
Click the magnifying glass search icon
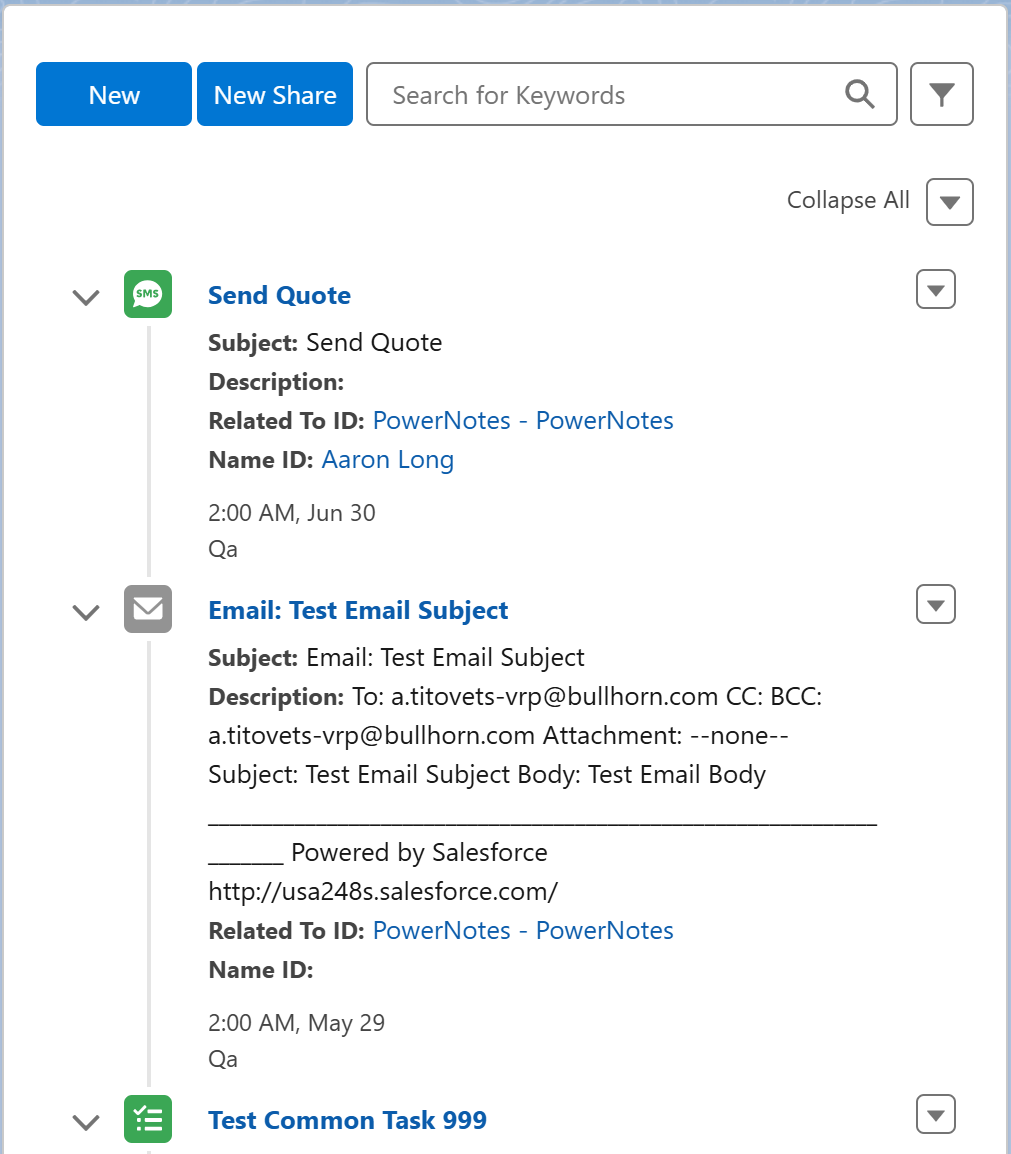(x=859, y=94)
